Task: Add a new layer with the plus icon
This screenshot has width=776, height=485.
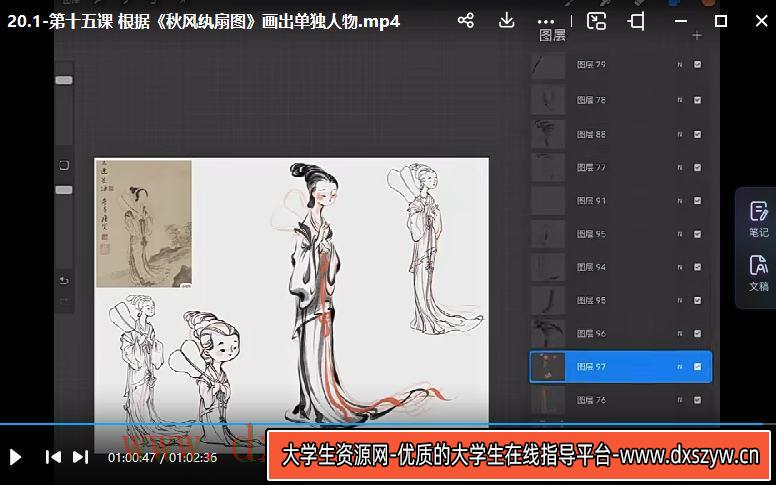Action: pos(697,36)
